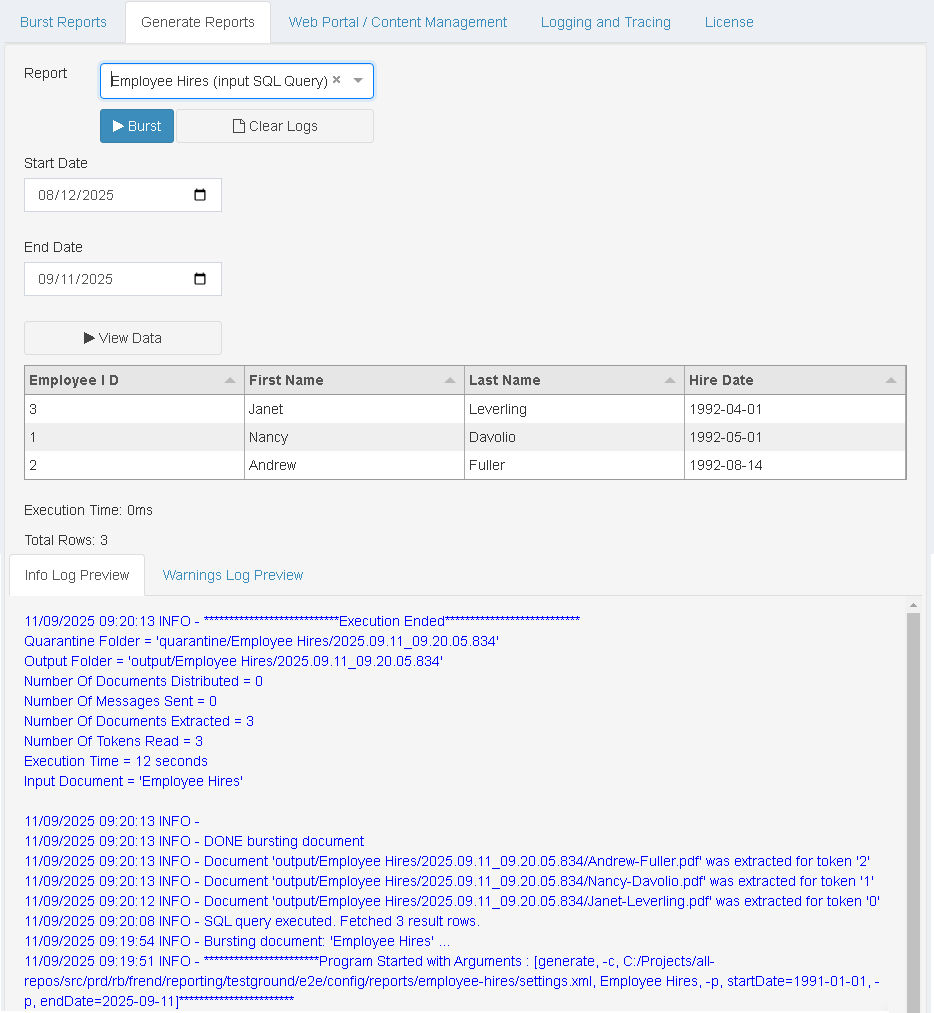Click the Burst button

click(137, 126)
